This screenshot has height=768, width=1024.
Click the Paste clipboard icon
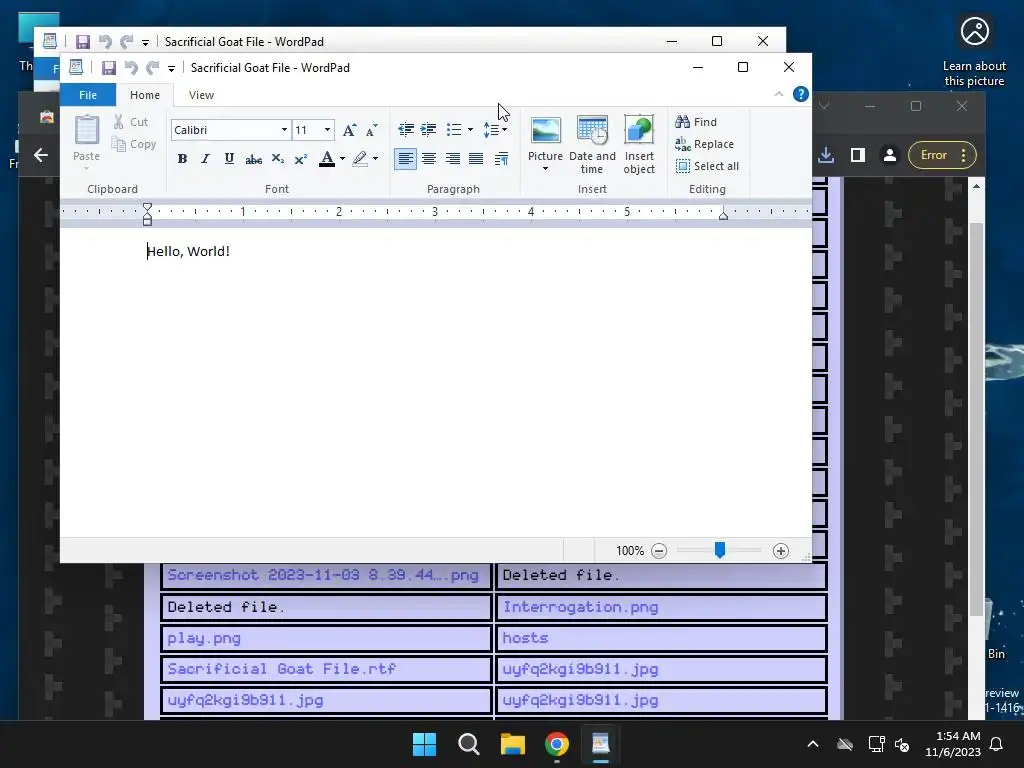(86, 130)
